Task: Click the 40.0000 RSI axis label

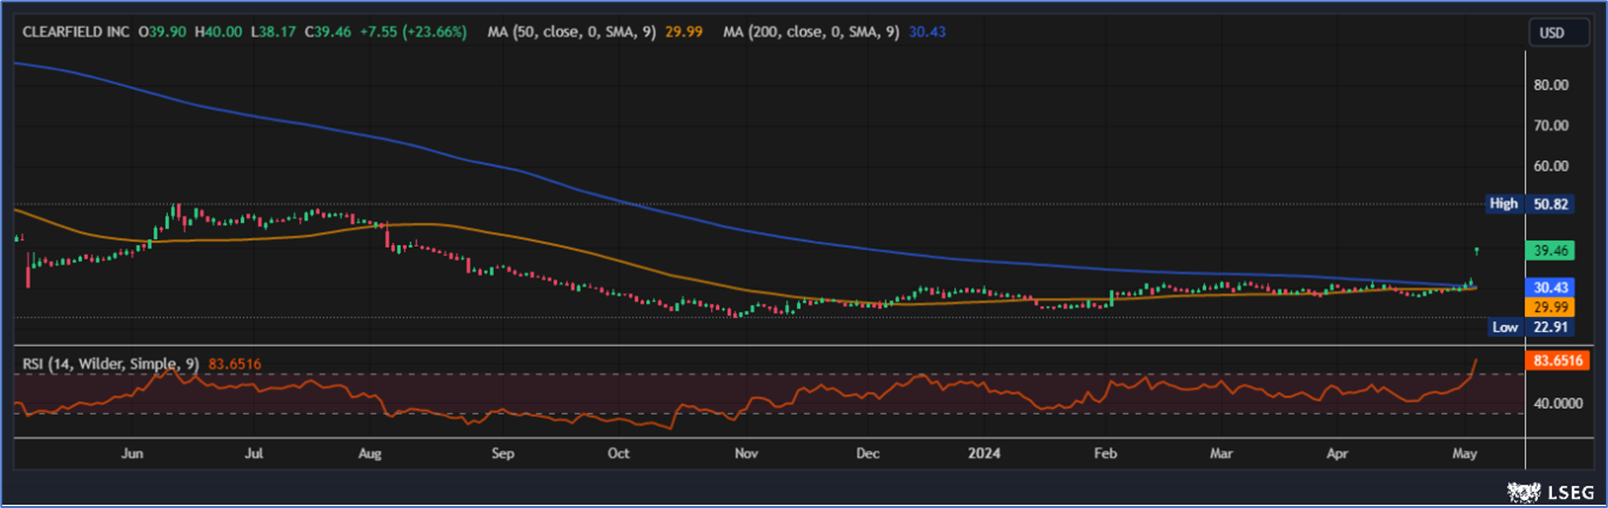Action: (1558, 404)
